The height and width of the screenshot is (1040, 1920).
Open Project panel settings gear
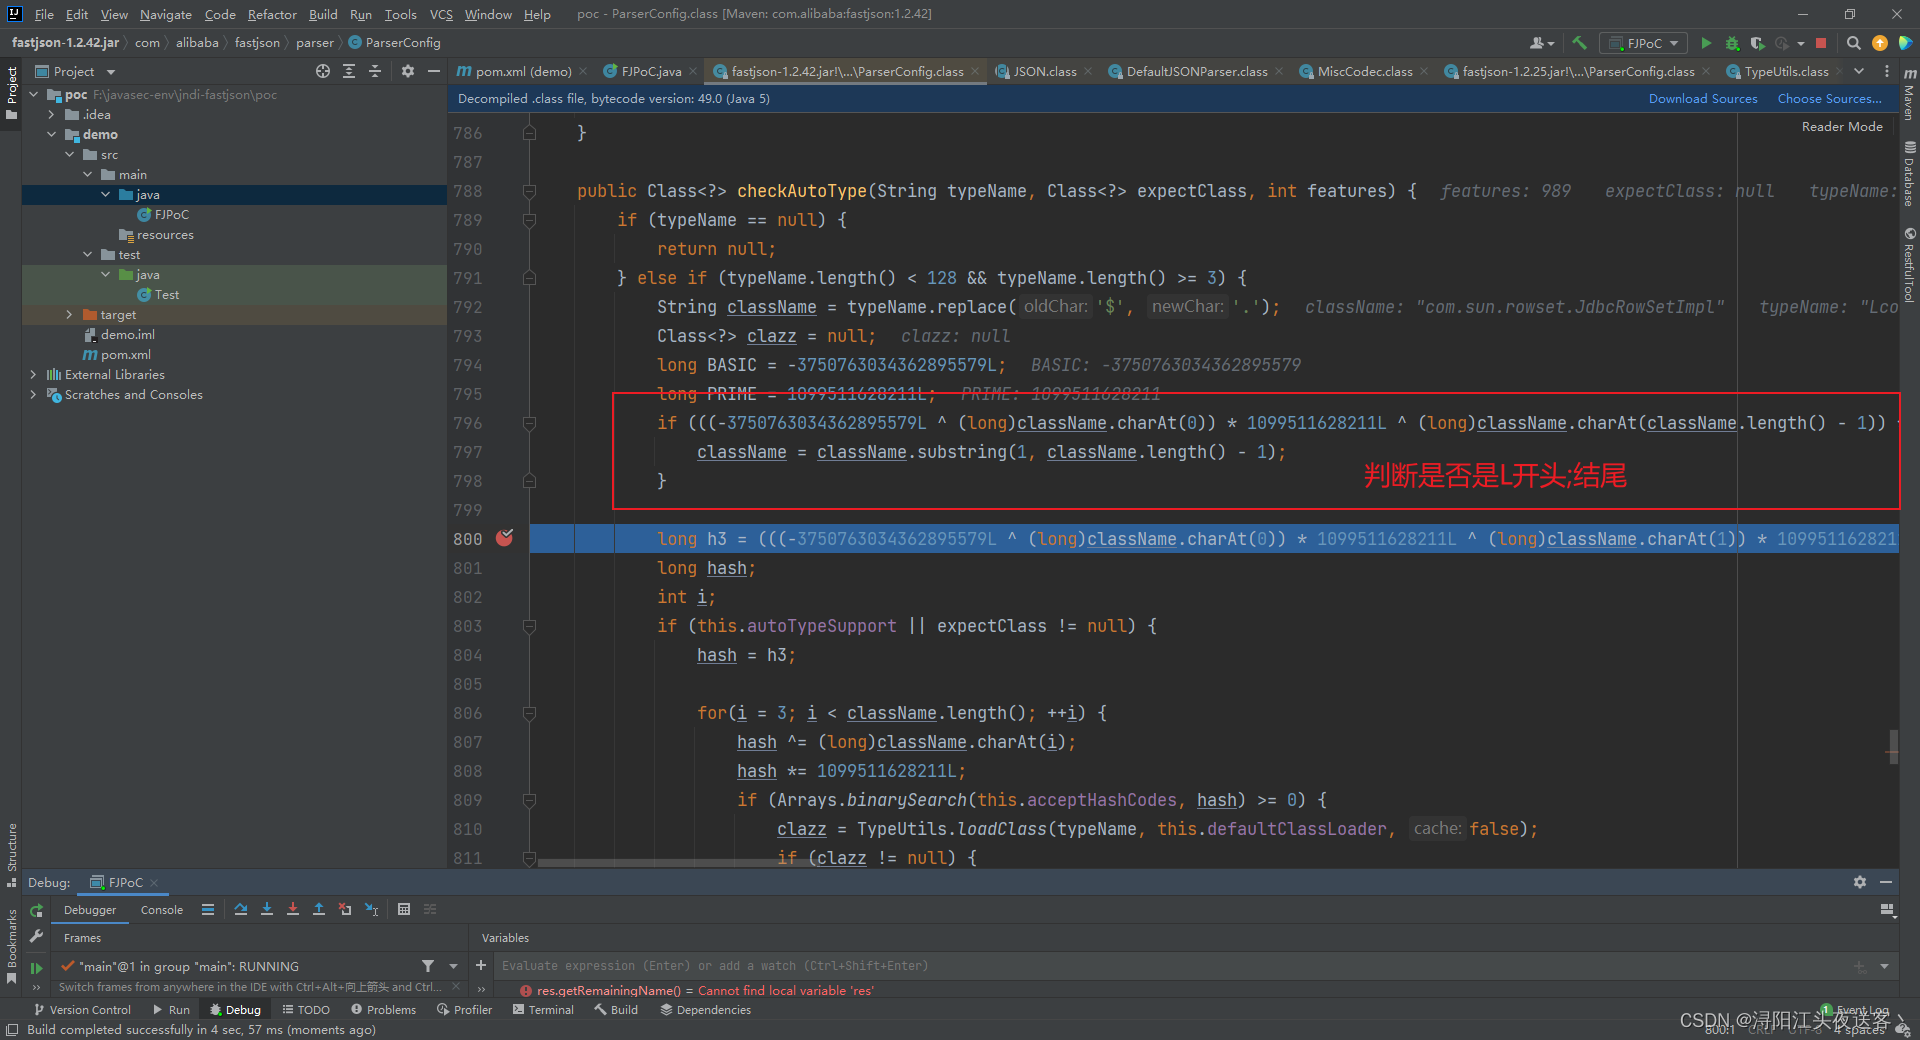click(x=407, y=71)
